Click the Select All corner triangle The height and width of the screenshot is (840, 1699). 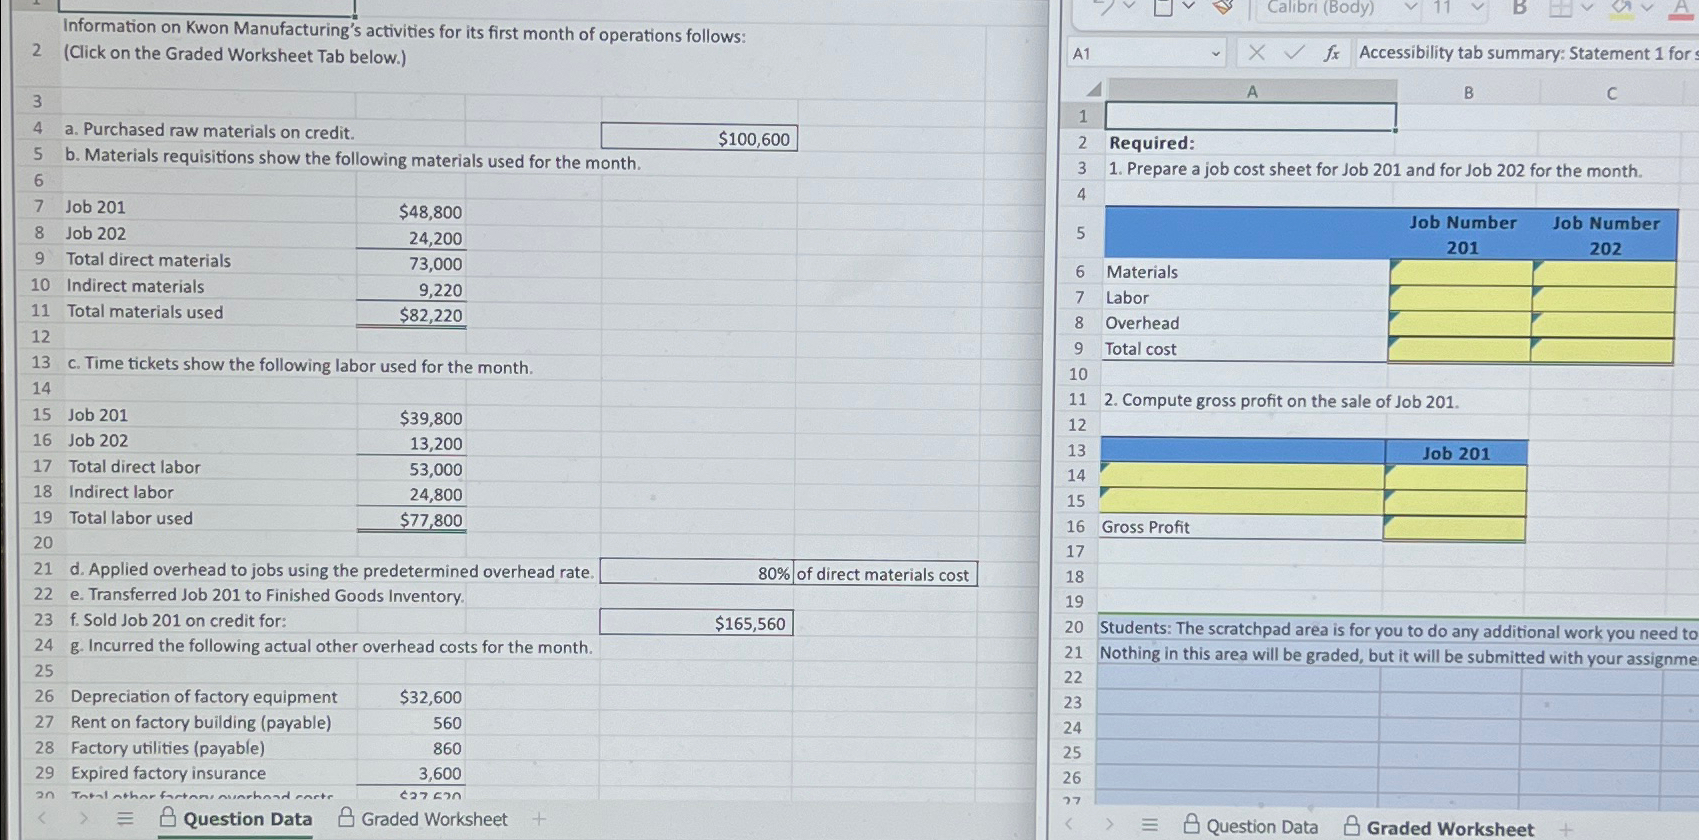(x=1093, y=90)
